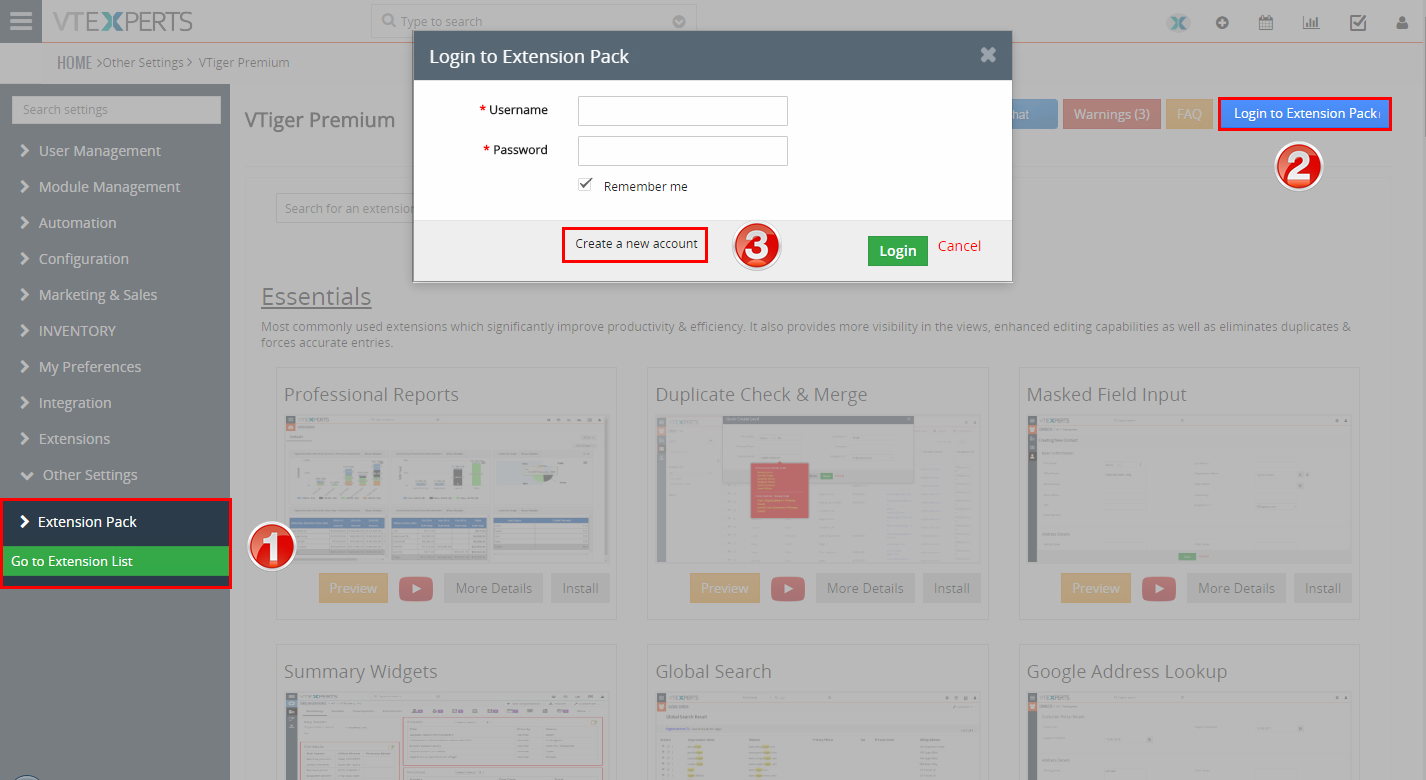
Task: Open the hamburger navigation menu
Action: coord(21,21)
